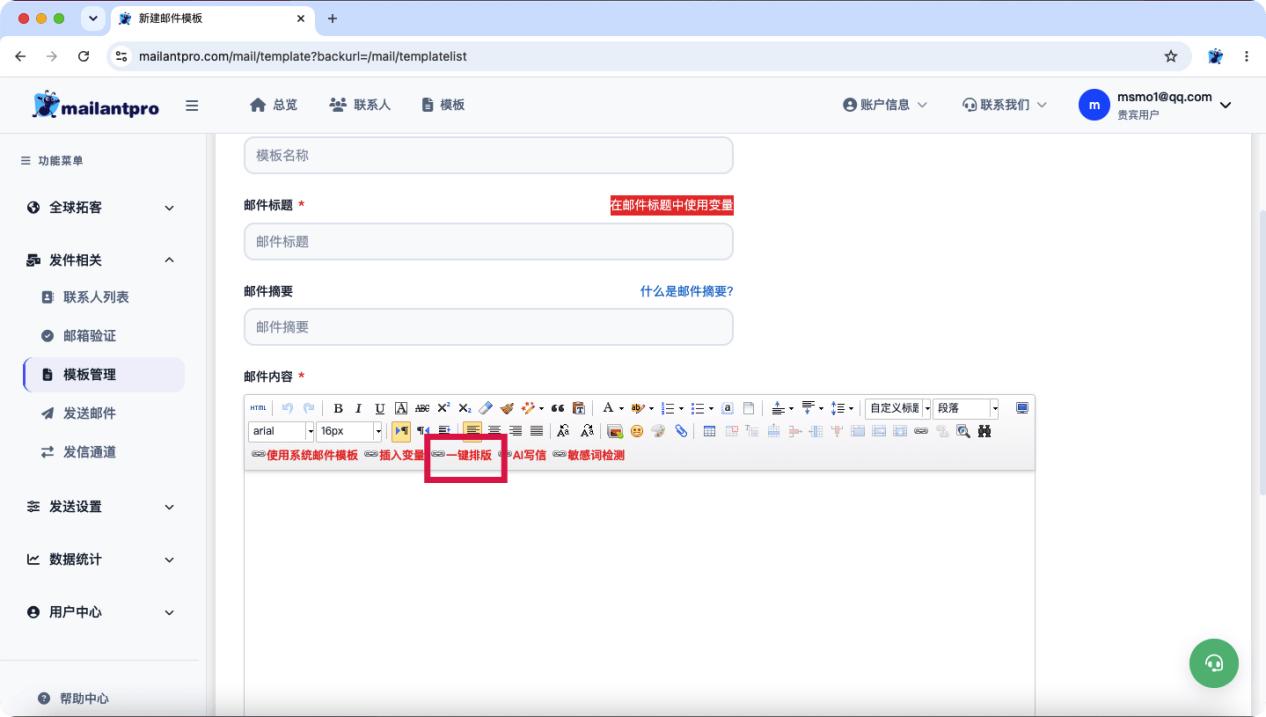Toggle the sidebar hamburger menu
Viewport: 1266px width, 717px height.
[x=192, y=105]
